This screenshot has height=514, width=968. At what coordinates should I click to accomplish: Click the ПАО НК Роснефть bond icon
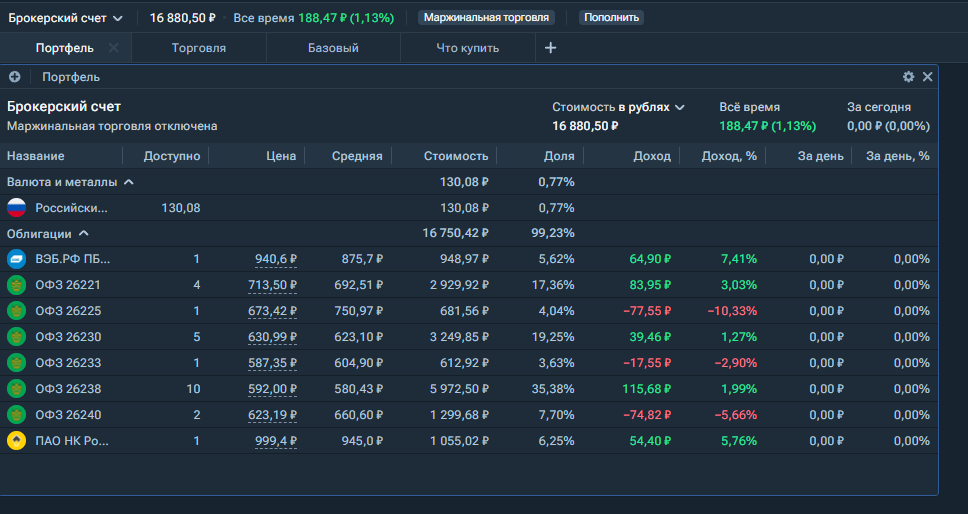point(17,441)
